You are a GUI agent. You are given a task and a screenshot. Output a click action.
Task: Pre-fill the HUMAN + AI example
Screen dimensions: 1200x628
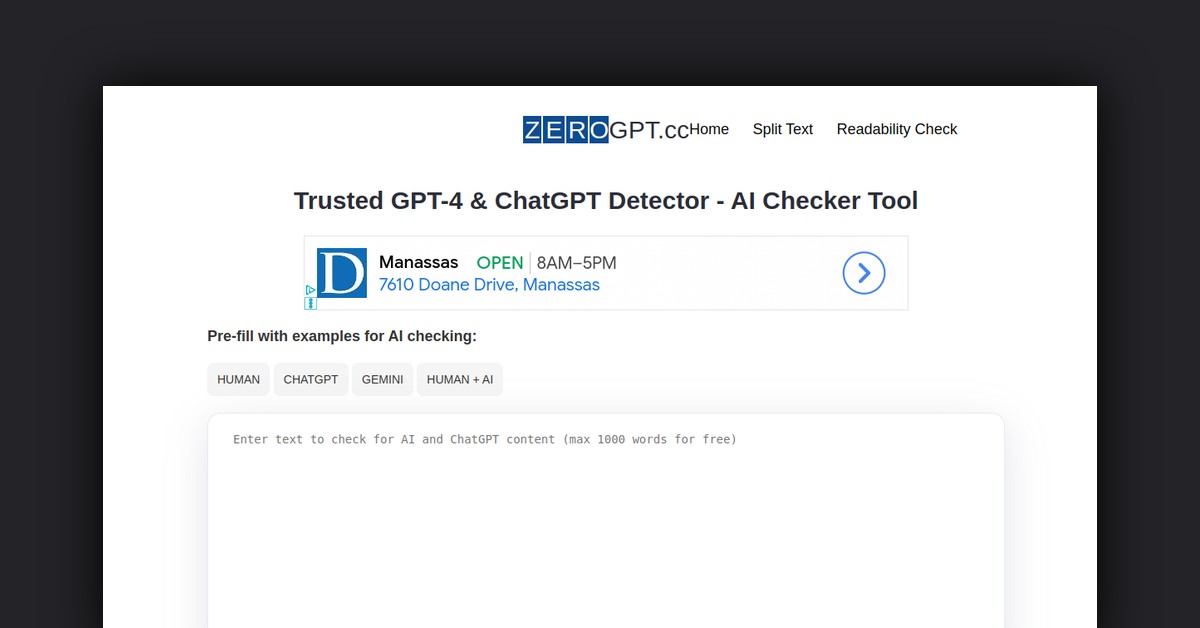click(x=460, y=380)
